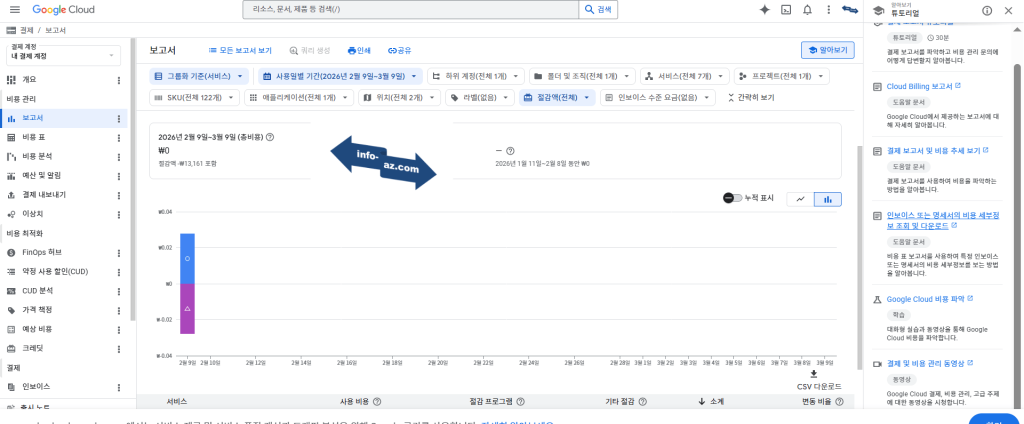Open FinOps 허브 sidebar page
The height and width of the screenshot is (424, 1024).
pyautogui.click(x=42, y=252)
